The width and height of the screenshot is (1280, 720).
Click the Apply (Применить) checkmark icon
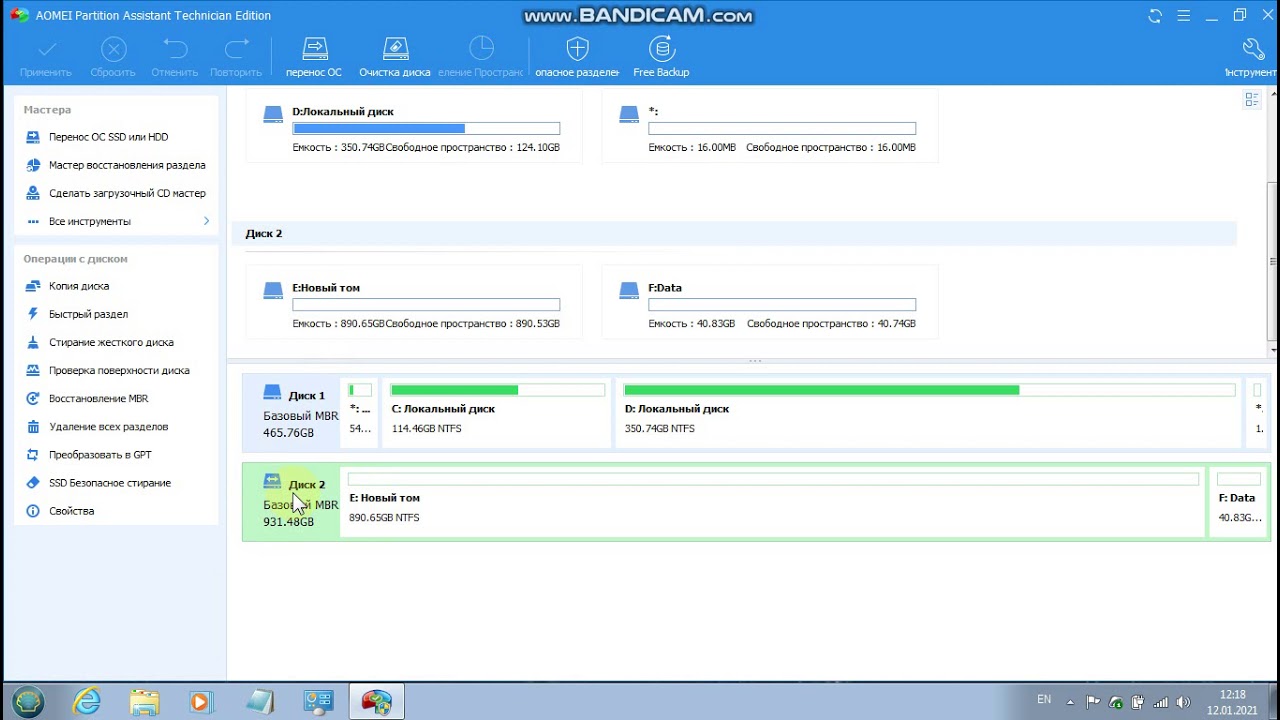click(x=46, y=49)
